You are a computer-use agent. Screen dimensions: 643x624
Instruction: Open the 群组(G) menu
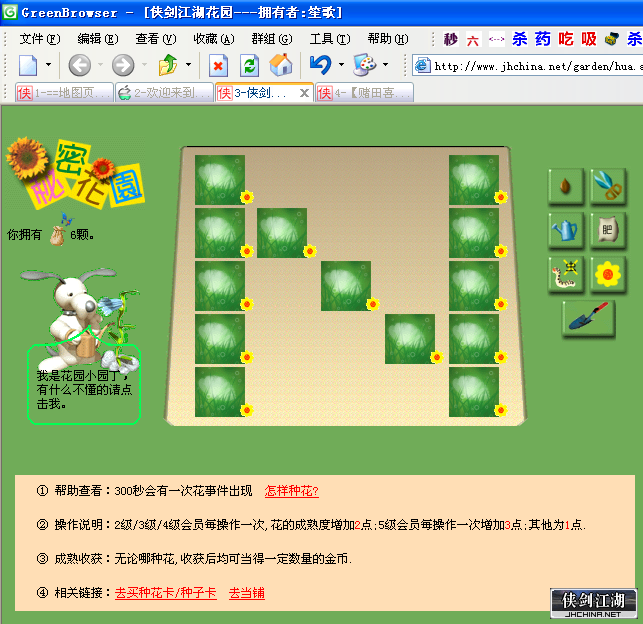pos(272,39)
